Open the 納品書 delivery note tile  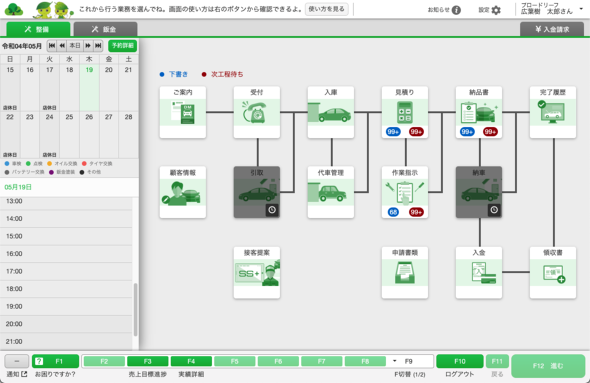coord(479,112)
